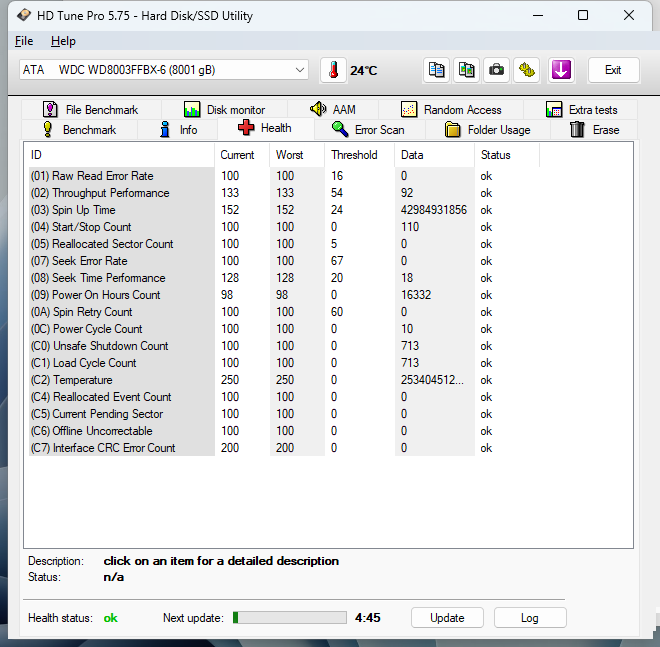Select the (C5) Current Pending Sector row
The width and height of the screenshot is (660, 647).
tap(284, 414)
